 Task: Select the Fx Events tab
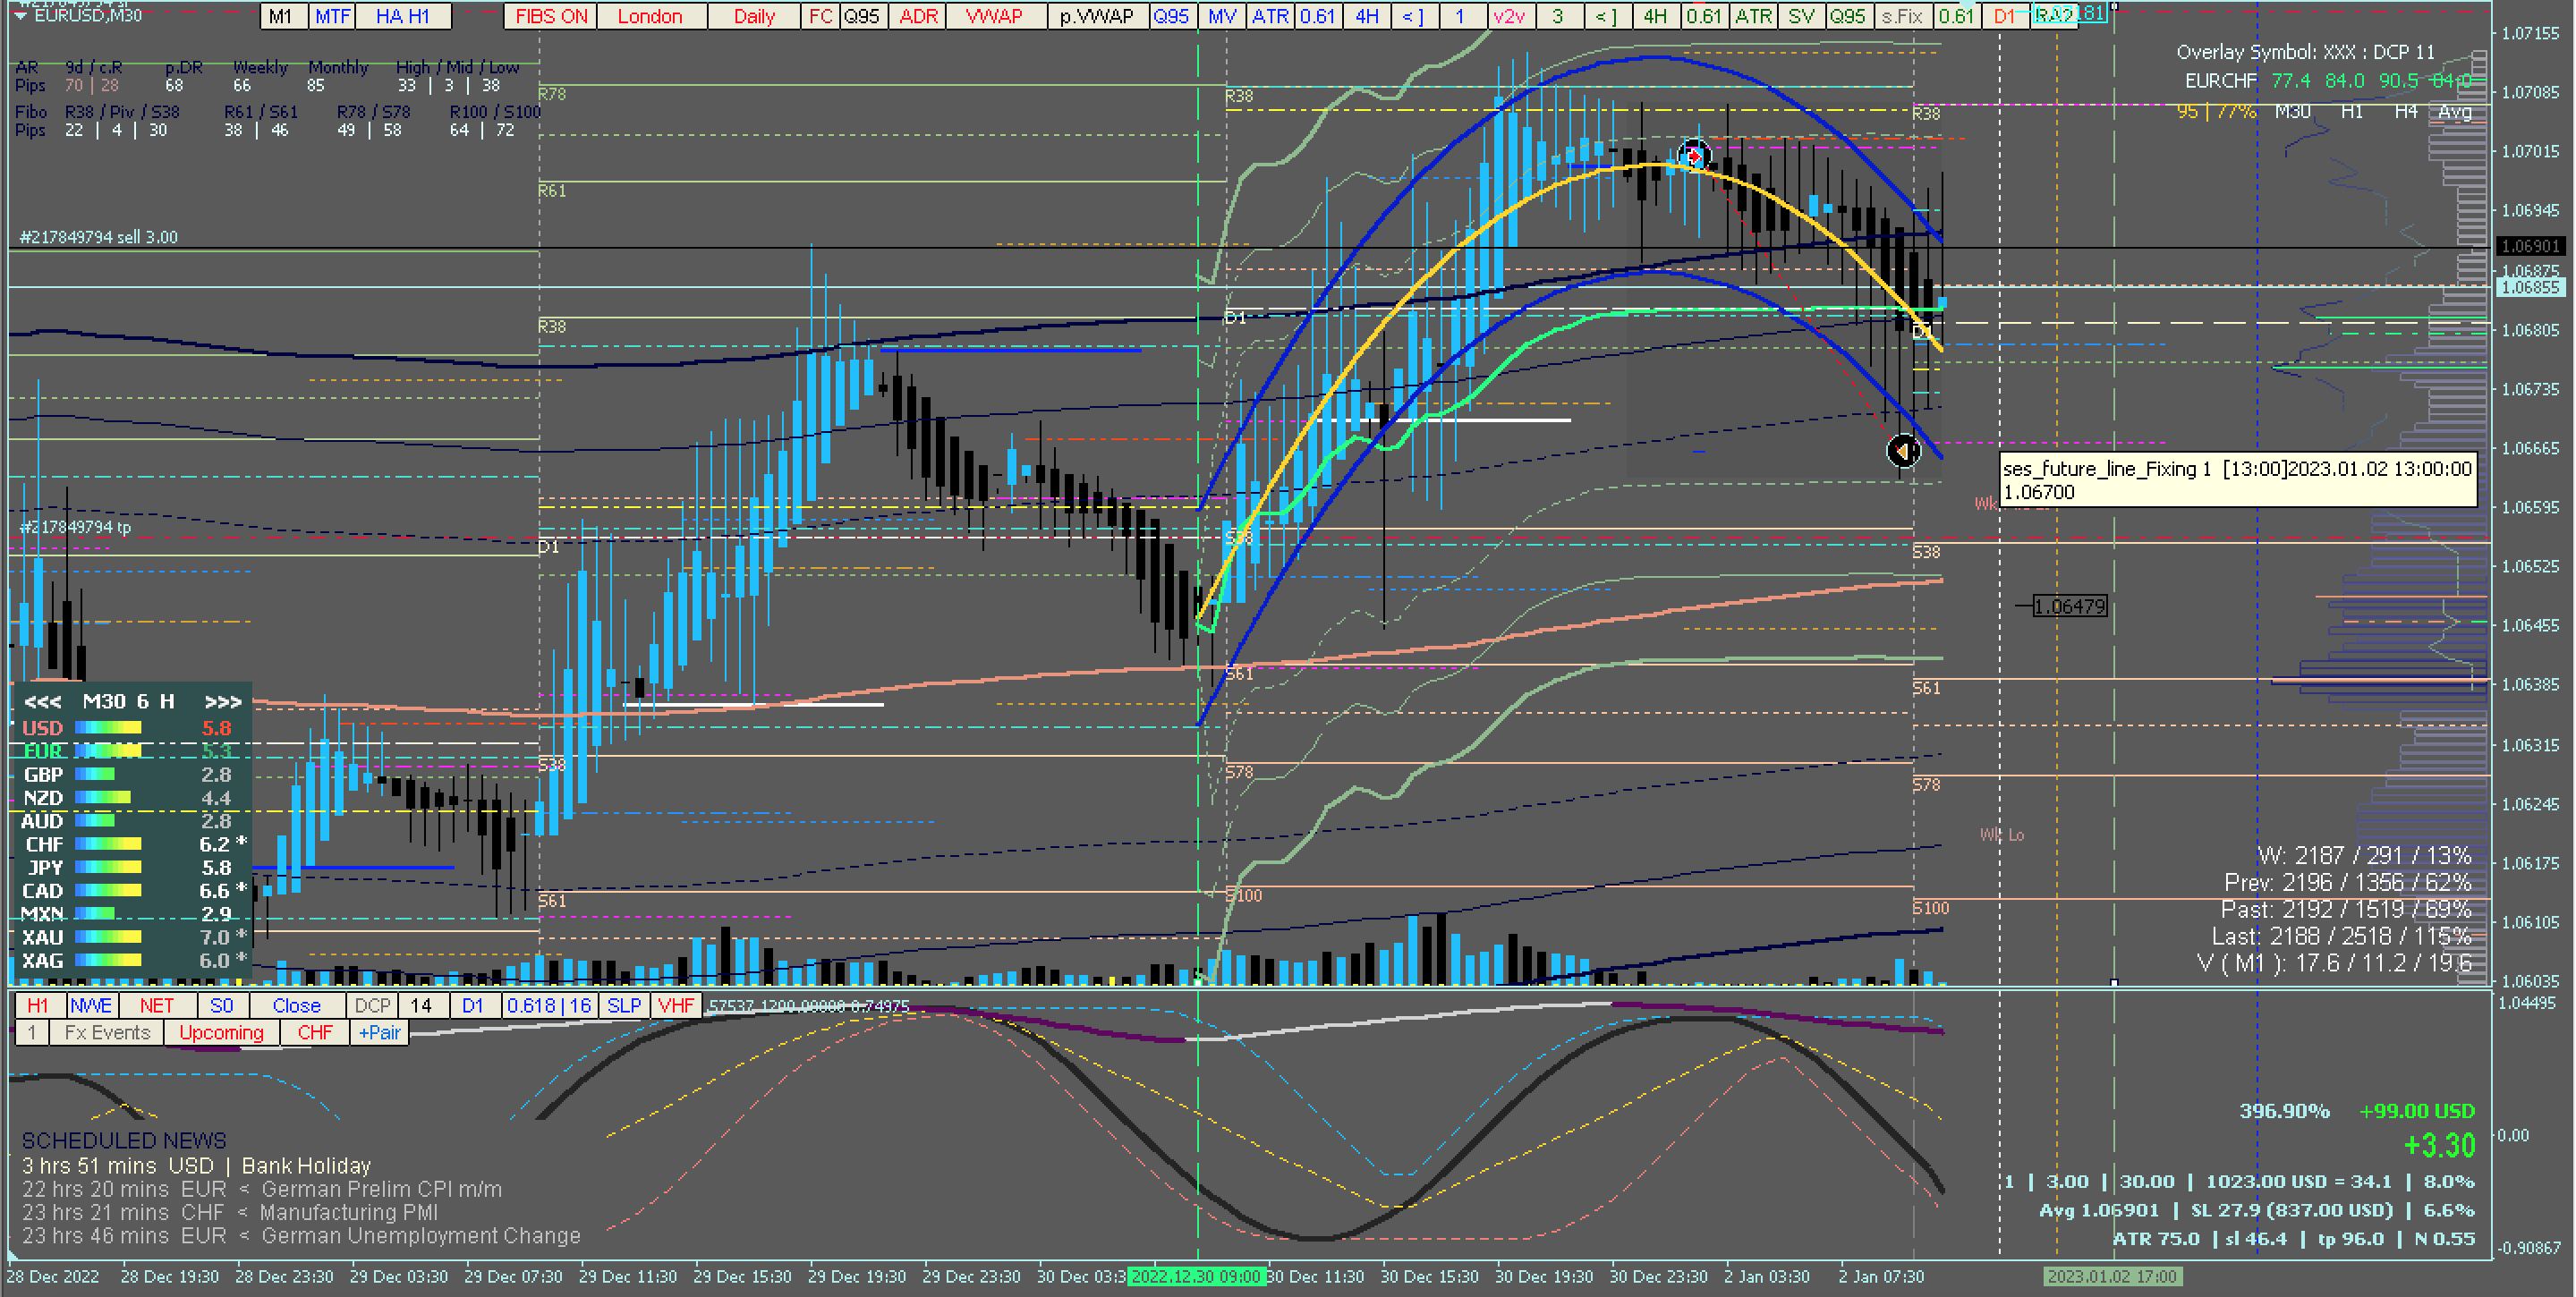(x=107, y=1033)
